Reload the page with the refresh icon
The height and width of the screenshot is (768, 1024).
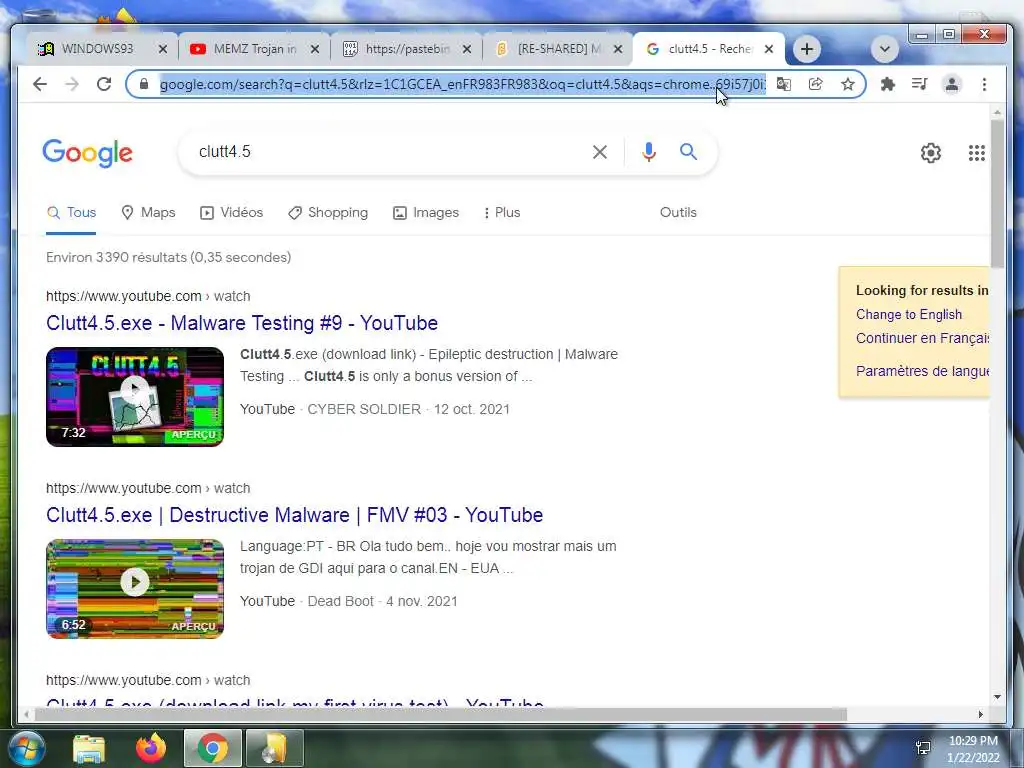click(104, 84)
